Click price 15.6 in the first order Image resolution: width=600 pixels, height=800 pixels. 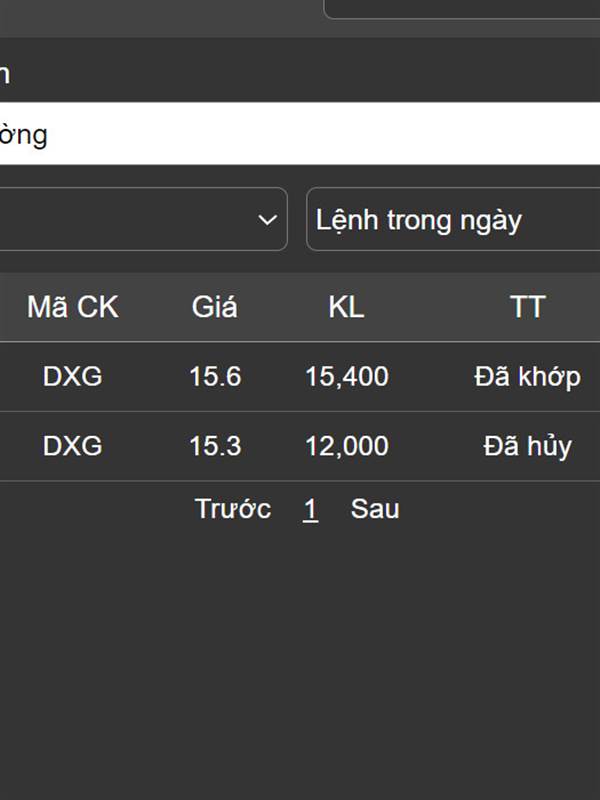[x=215, y=377]
